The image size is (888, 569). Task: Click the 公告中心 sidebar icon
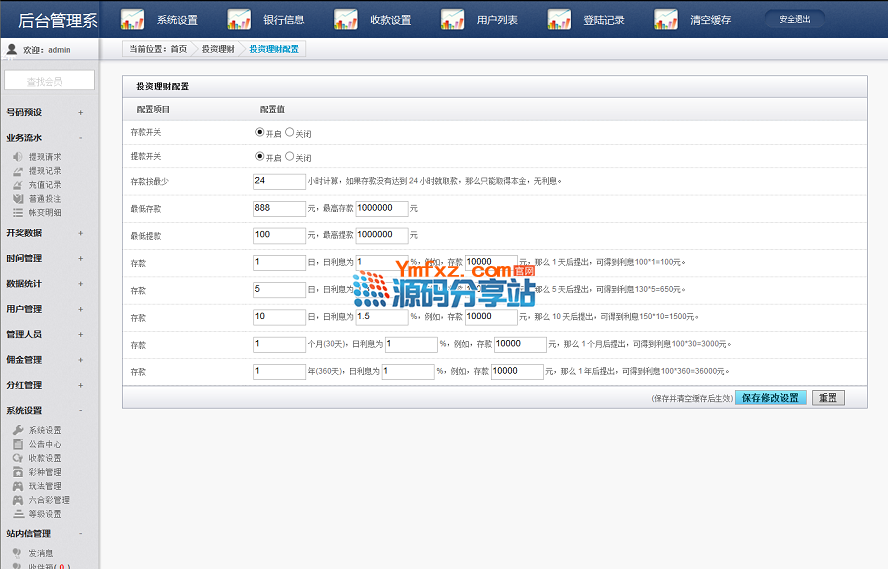click(x=18, y=444)
